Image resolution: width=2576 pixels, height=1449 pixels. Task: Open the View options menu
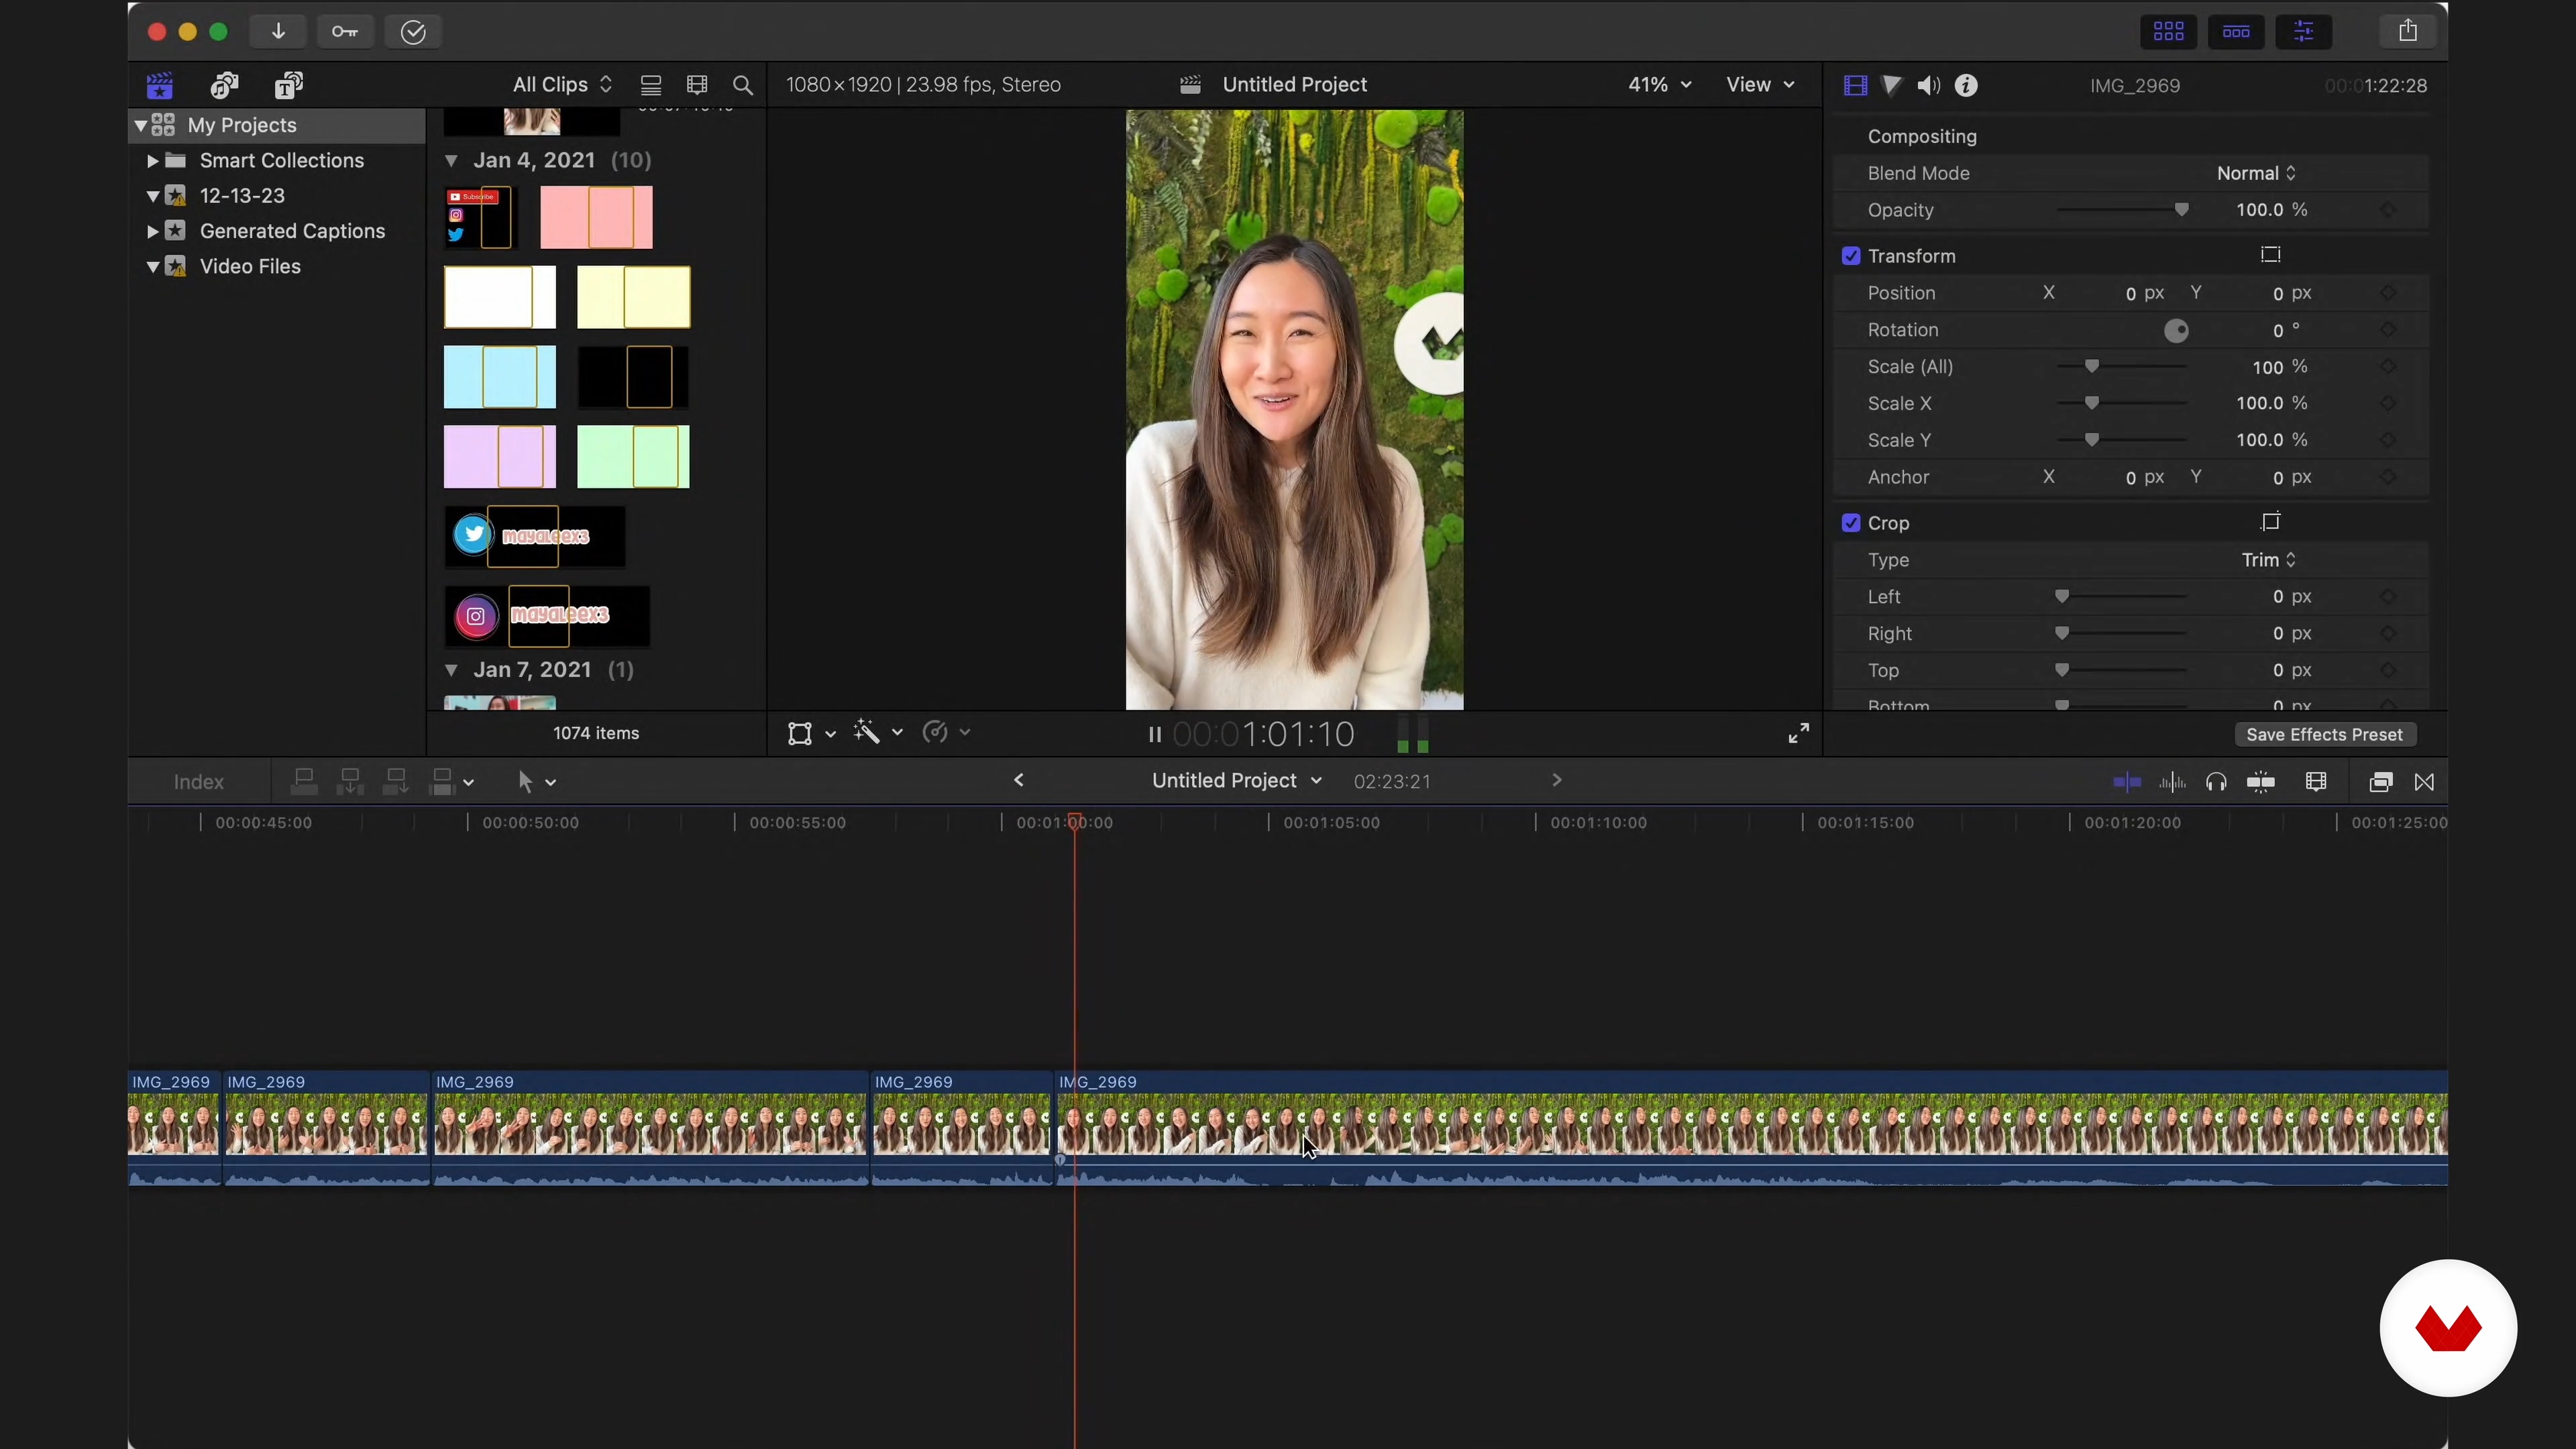[1760, 85]
